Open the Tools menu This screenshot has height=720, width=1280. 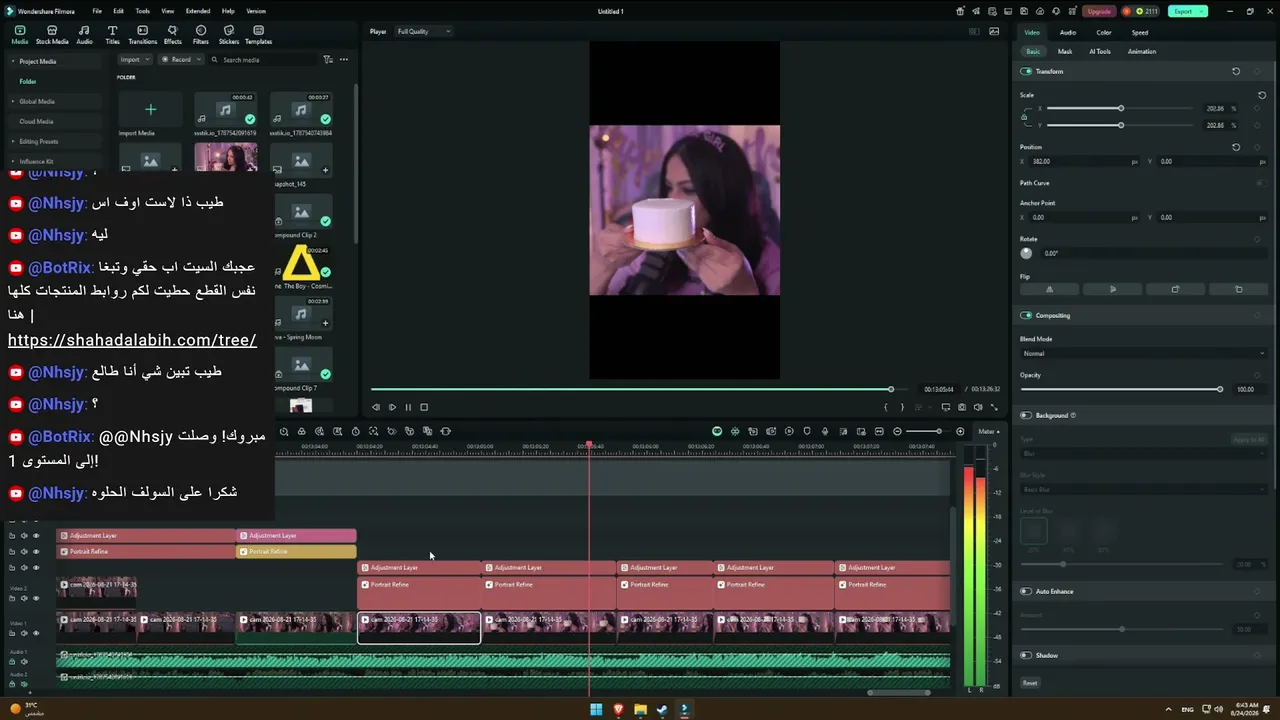[x=142, y=12]
